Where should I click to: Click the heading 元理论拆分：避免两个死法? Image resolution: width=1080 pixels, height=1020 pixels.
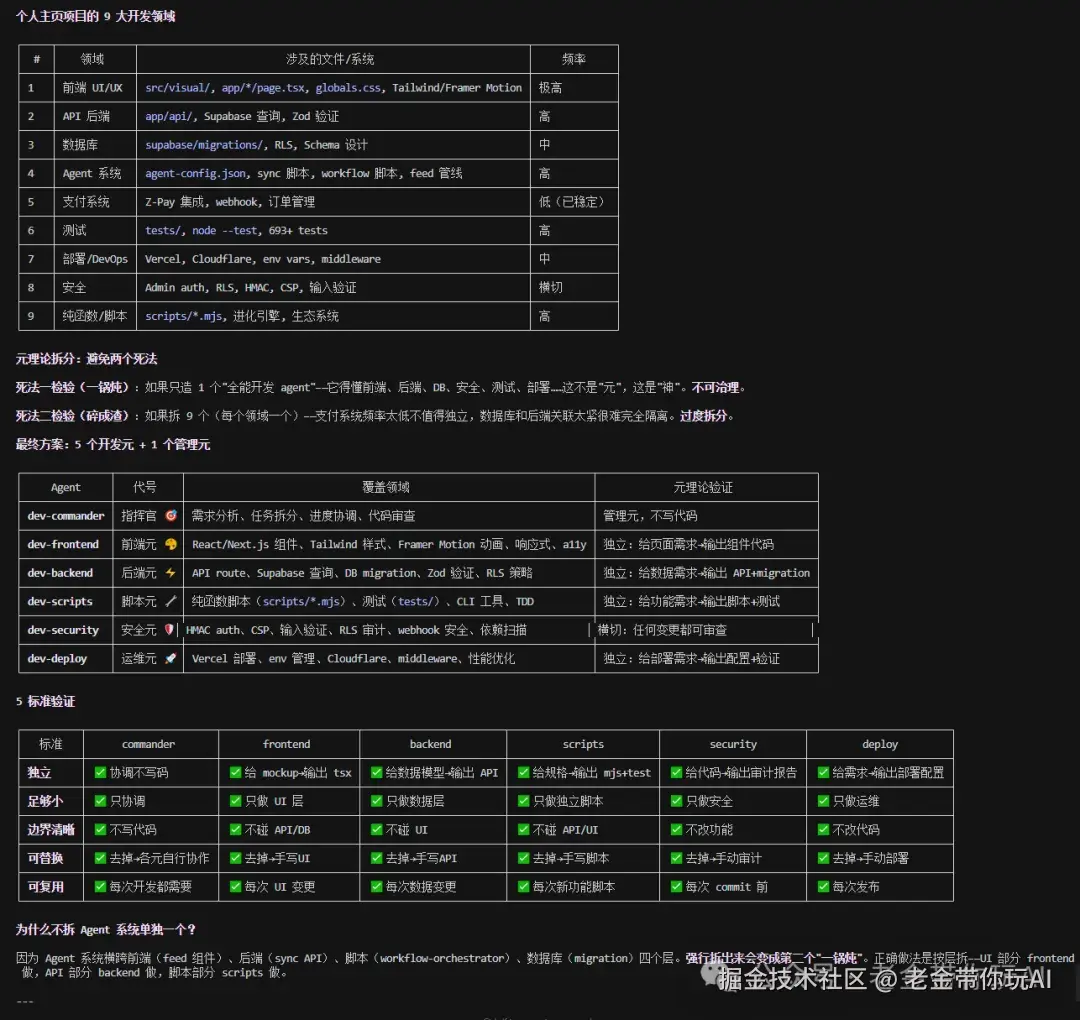87,359
